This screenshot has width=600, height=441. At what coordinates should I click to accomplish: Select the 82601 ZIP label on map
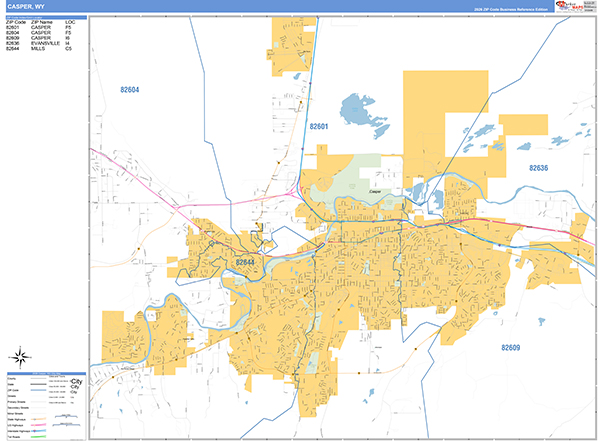319,126
